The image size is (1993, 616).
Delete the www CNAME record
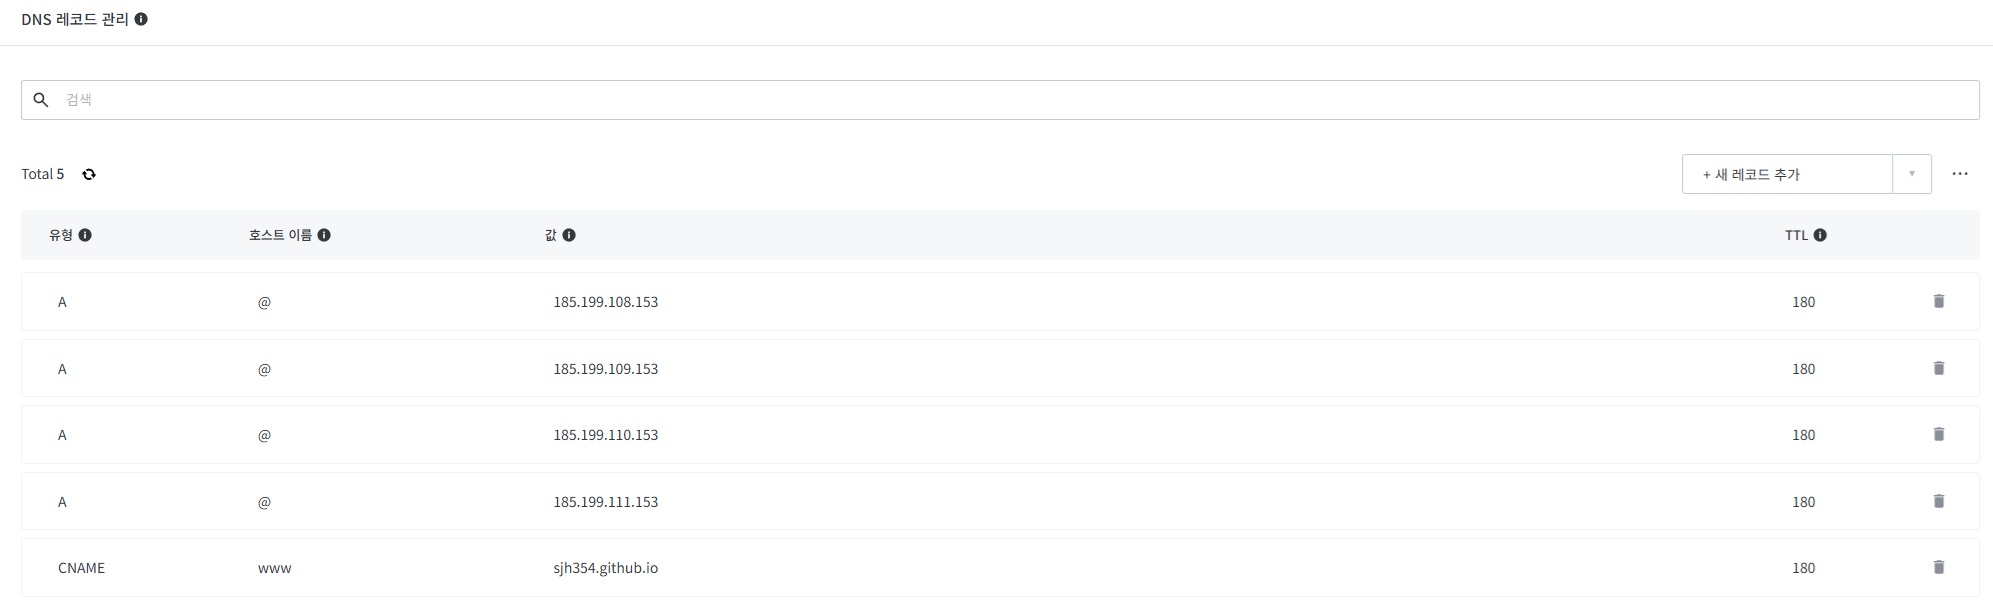(1938, 567)
